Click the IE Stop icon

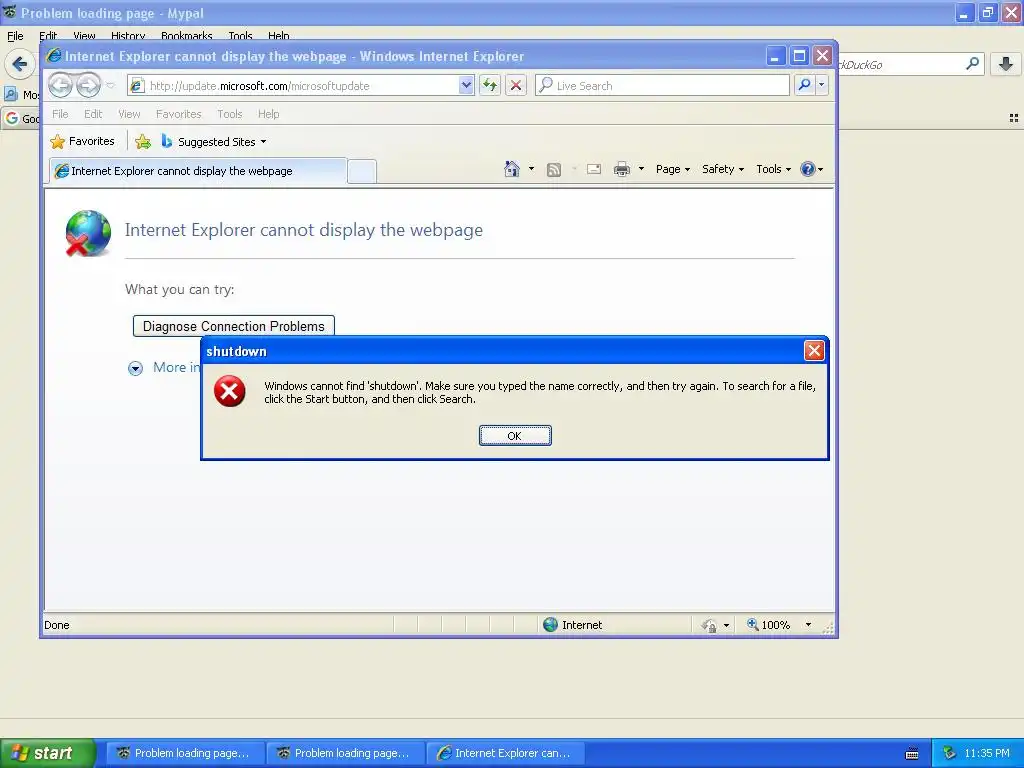click(516, 85)
